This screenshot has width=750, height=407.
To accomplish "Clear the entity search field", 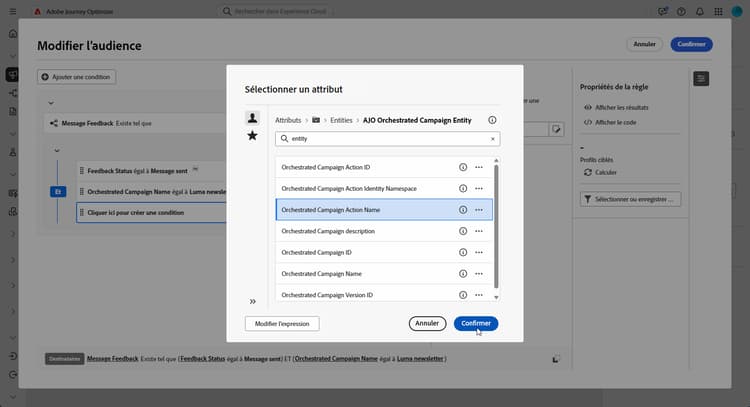I will pyautogui.click(x=493, y=139).
